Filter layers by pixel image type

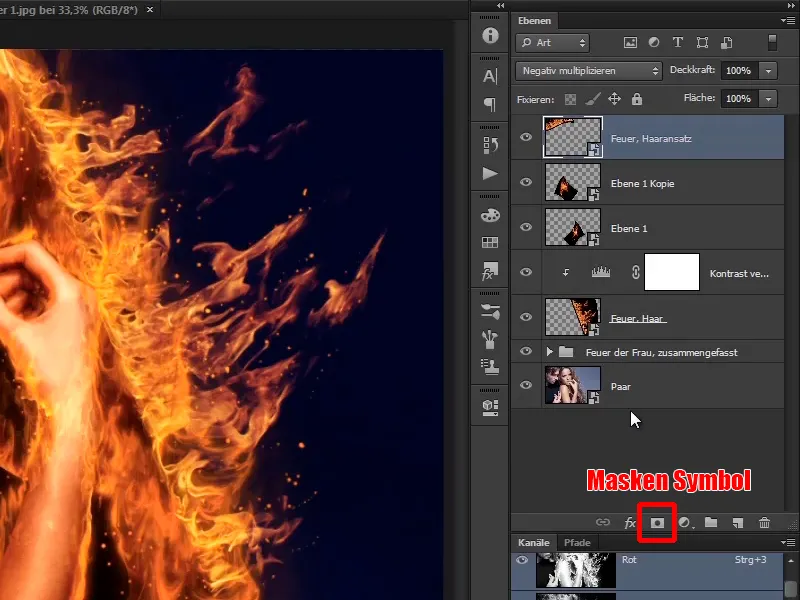tap(630, 43)
